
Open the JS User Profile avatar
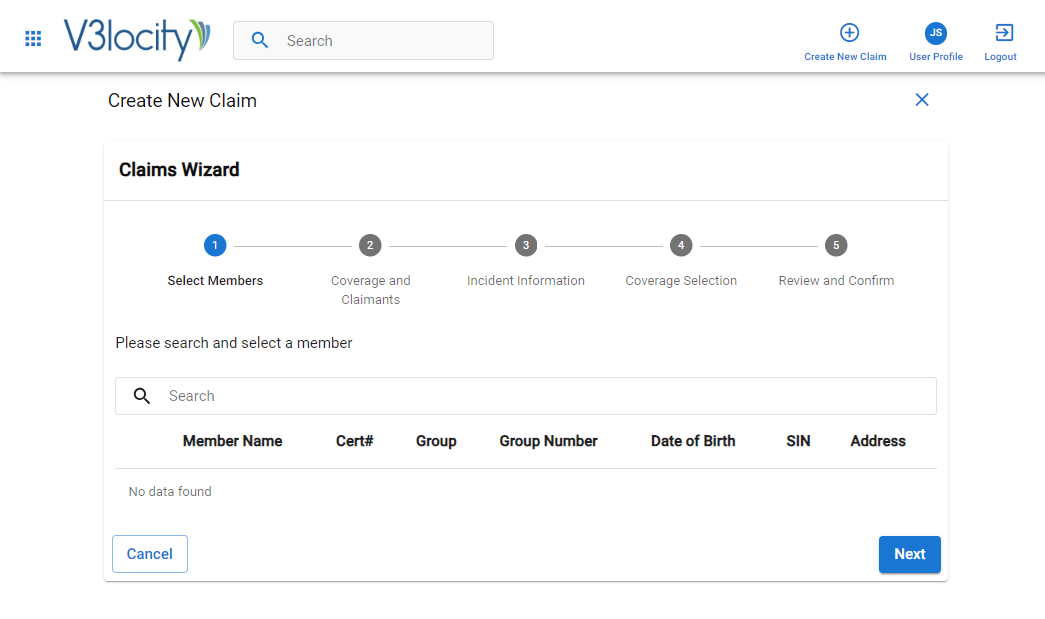pyautogui.click(x=935, y=33)
